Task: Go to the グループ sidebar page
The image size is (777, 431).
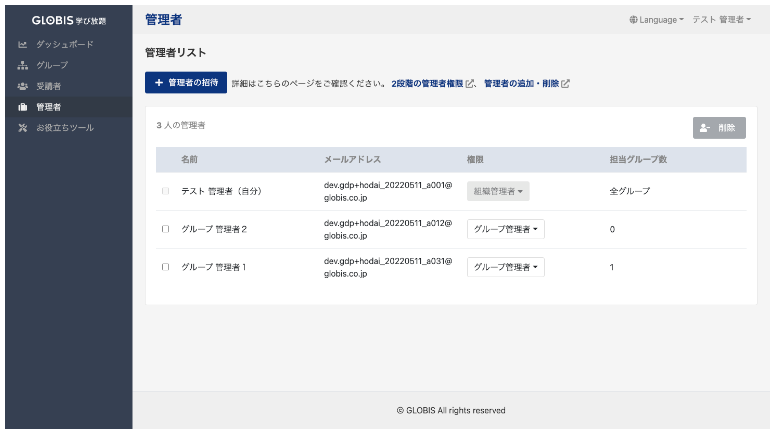Action: tap(52, 65)
